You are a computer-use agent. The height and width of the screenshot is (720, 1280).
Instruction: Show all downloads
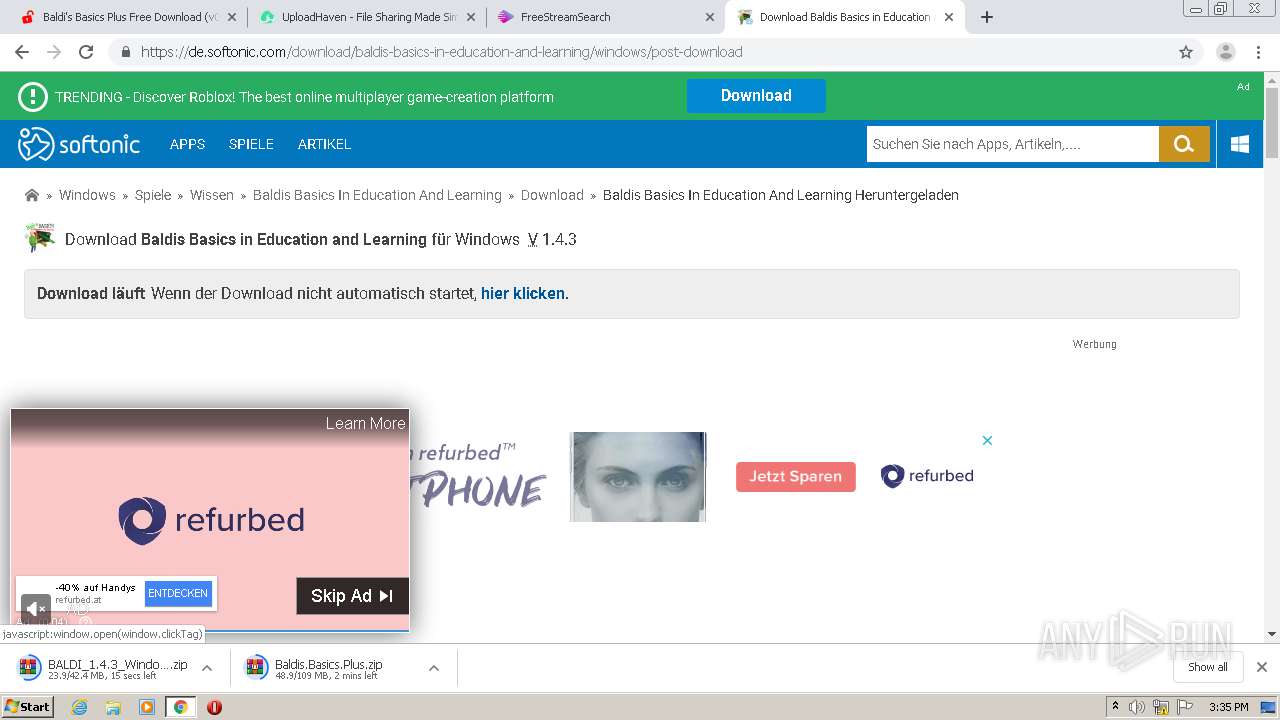(x=1208, y=667)
